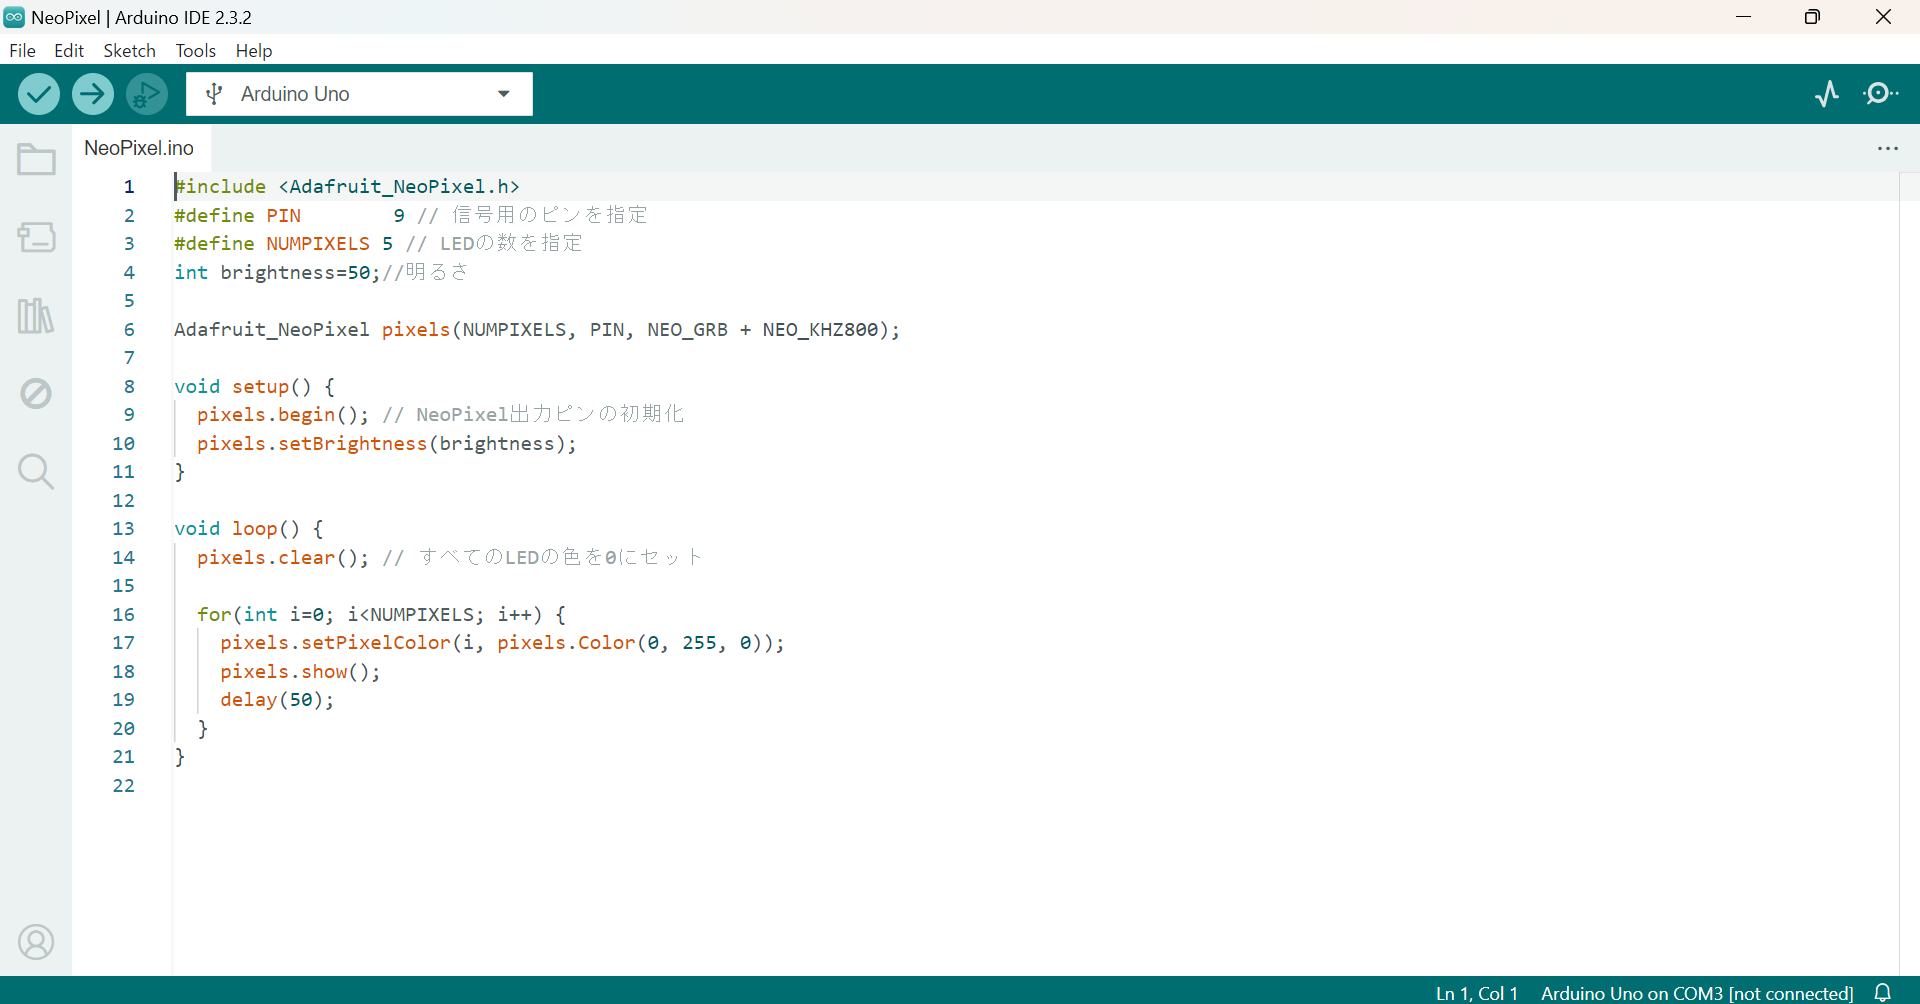Click the Upload arrow button
1920x1004 pixels.
pos(93,94)
